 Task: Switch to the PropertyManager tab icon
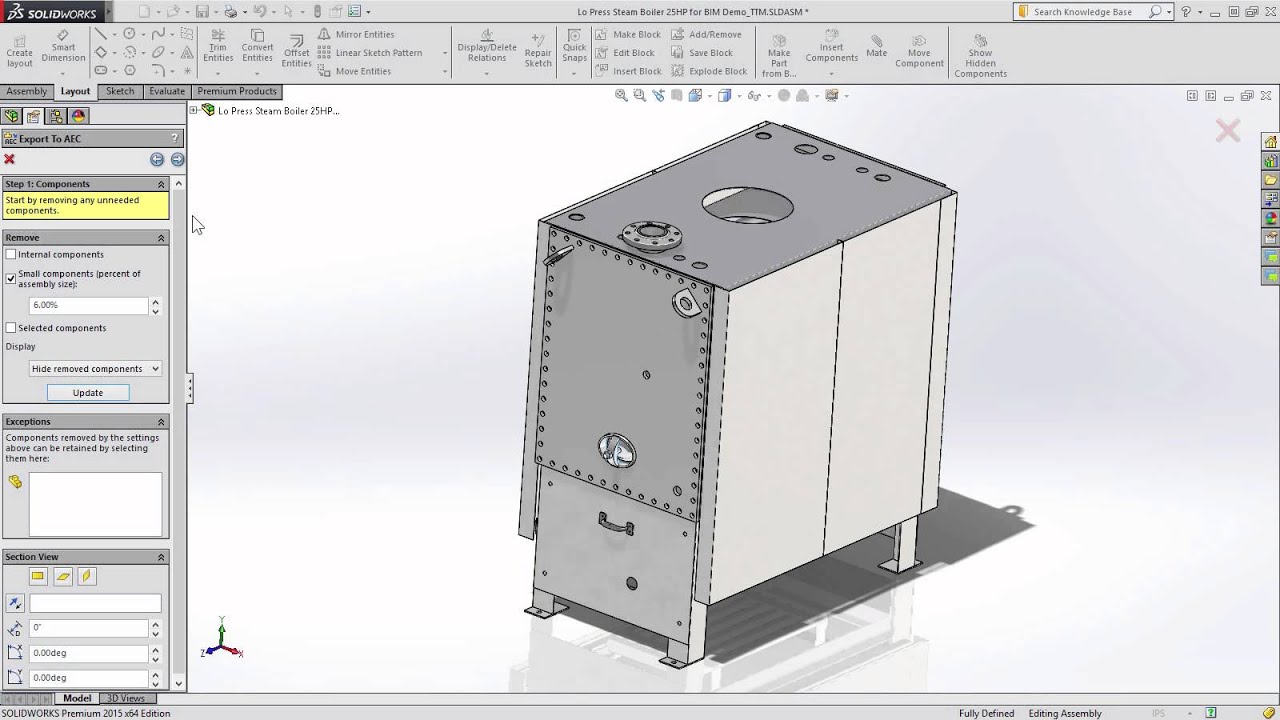[34, 116]
